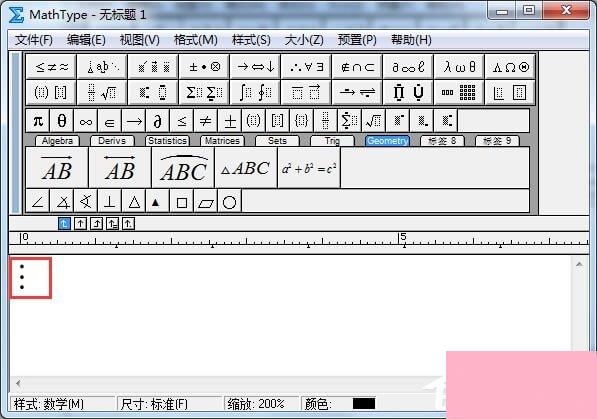Open the 视图(V) menu

139,40
